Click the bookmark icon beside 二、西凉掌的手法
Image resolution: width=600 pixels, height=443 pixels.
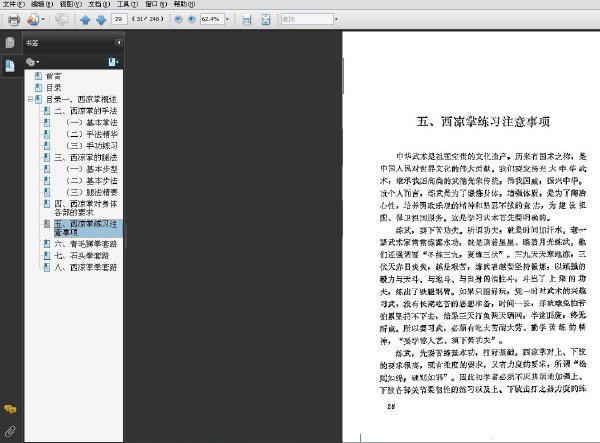click(x=47, y=111)
